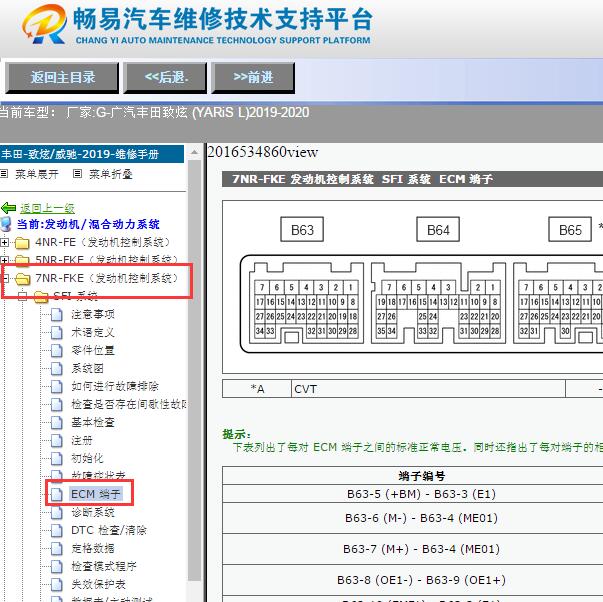Open the 注意事项 page
Viewport: 603px width, 602px height.
(x=93, y=315)
